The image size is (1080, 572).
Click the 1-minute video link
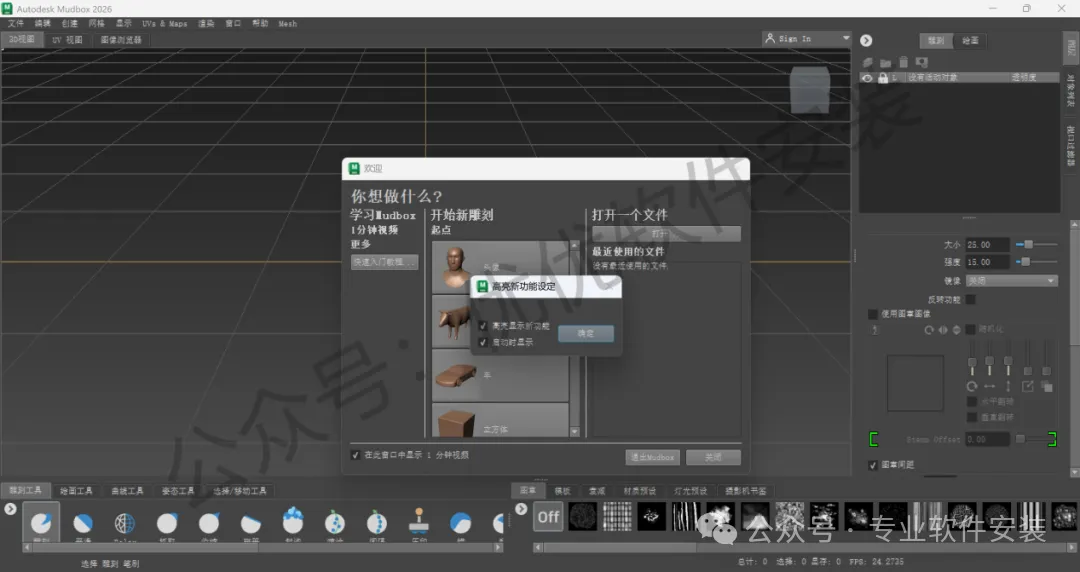tap(374, 229)
